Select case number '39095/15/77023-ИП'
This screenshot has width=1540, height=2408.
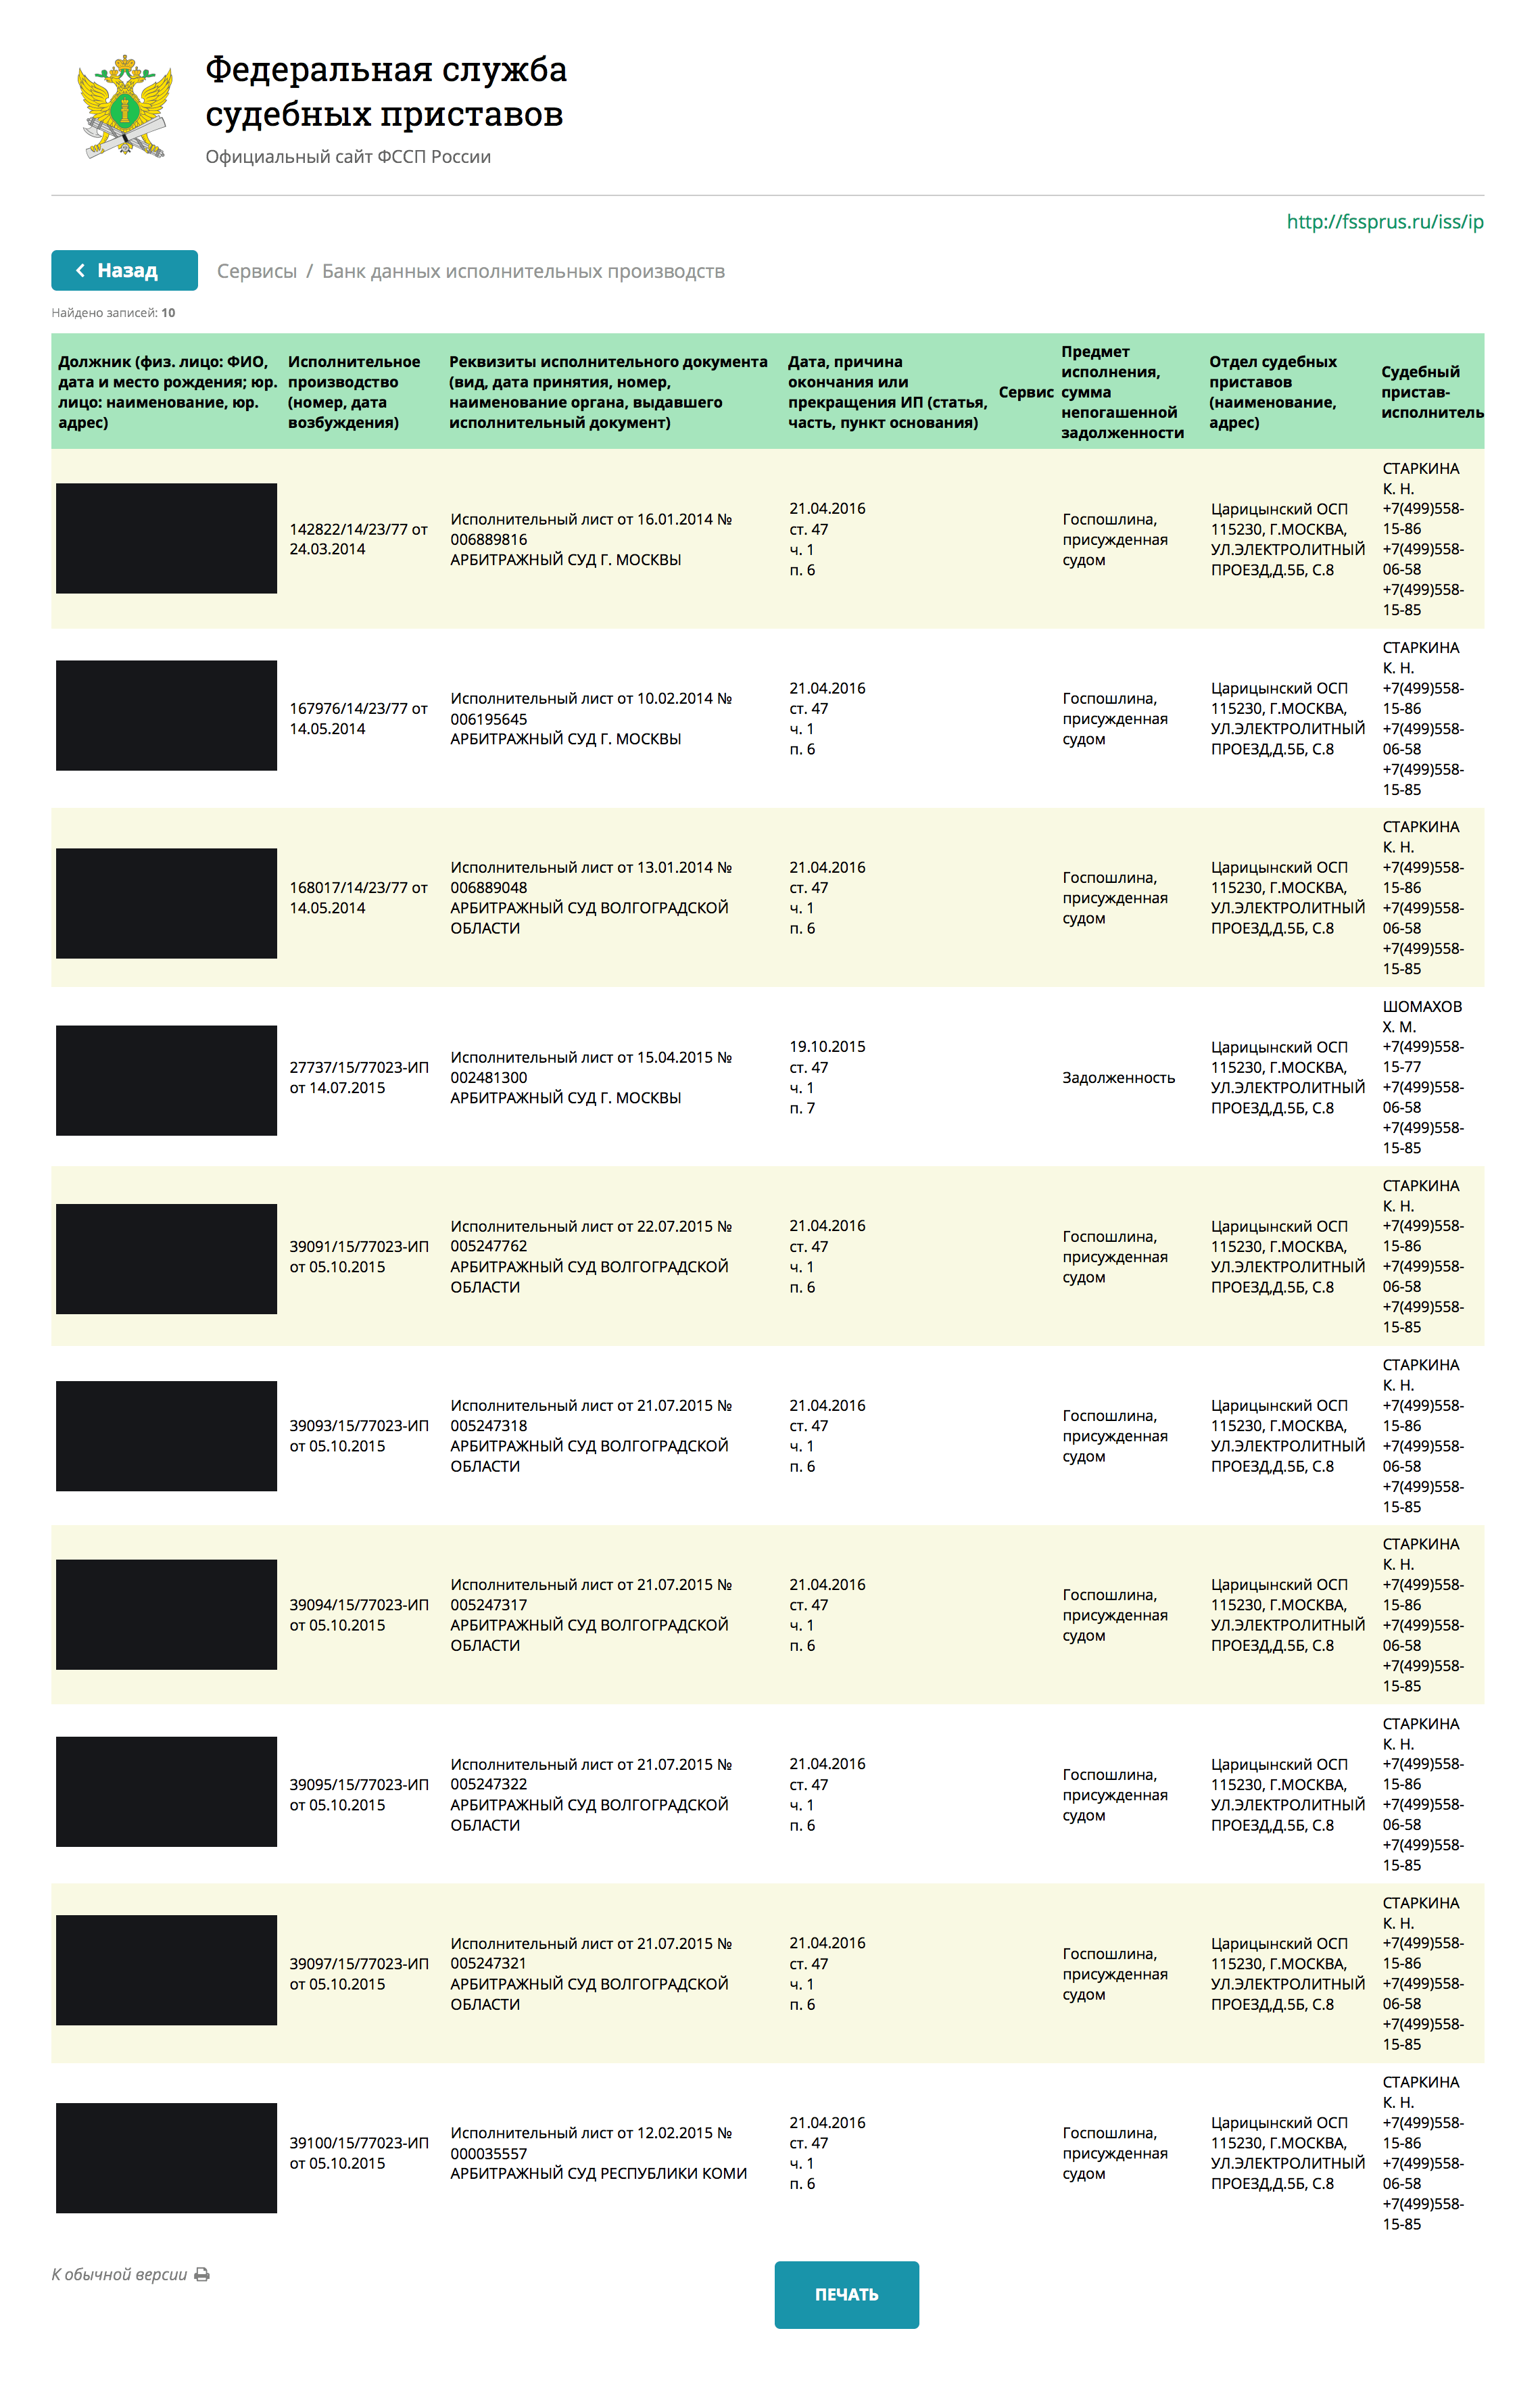[x=359, y=1794]
